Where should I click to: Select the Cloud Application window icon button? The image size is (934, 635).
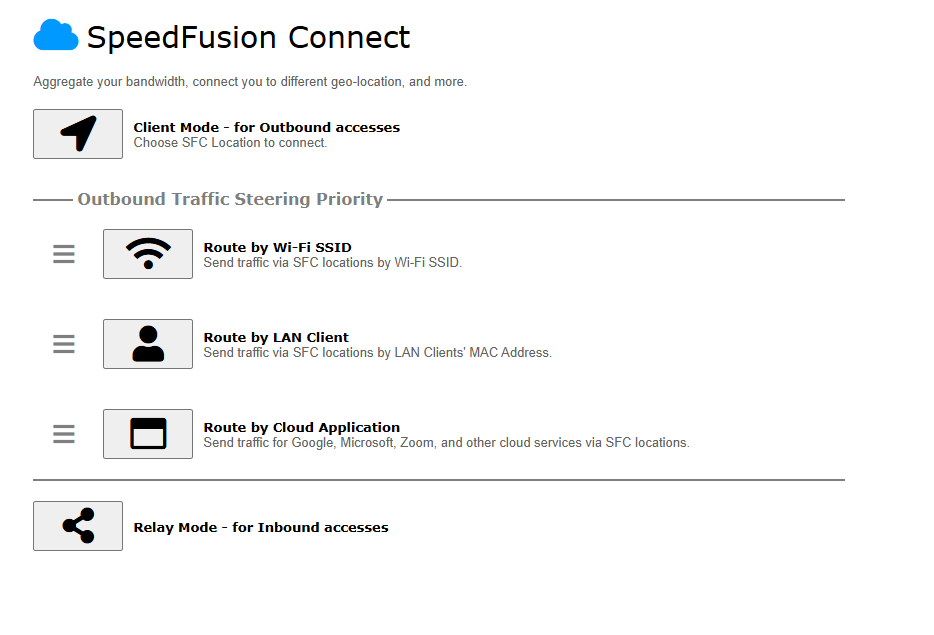coord(148,434)
